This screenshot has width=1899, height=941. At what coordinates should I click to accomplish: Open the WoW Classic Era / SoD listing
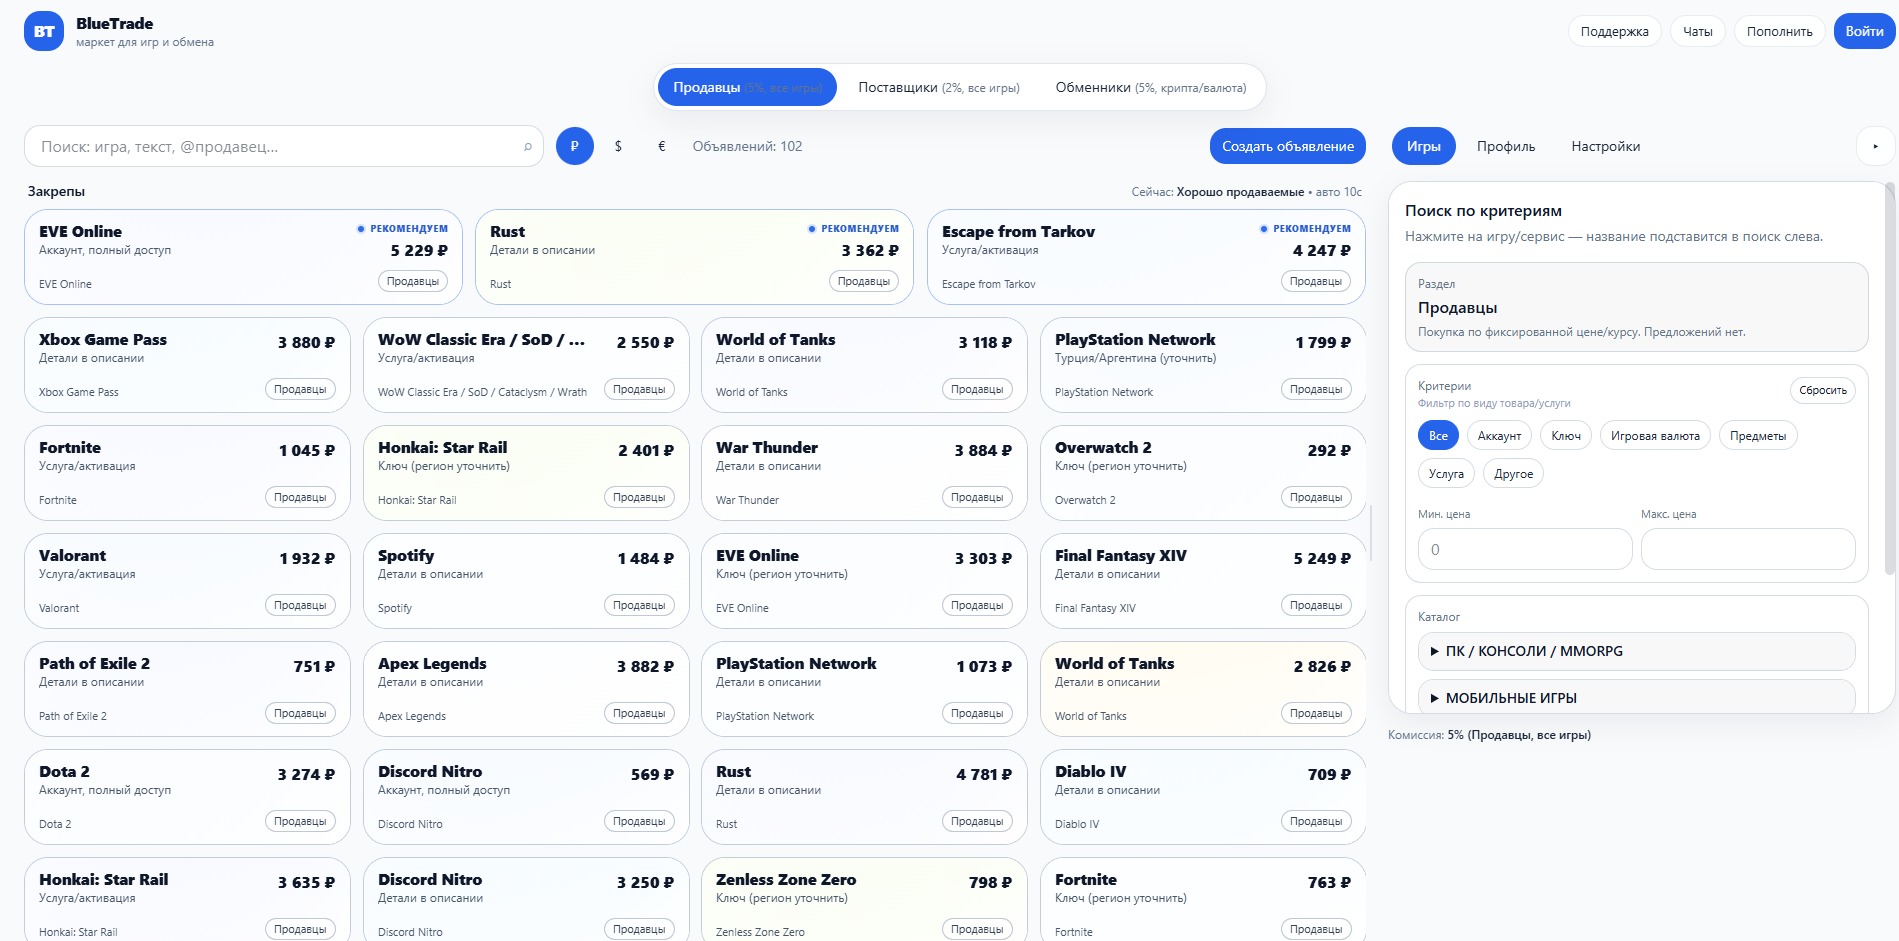click(x=526, y=365)
